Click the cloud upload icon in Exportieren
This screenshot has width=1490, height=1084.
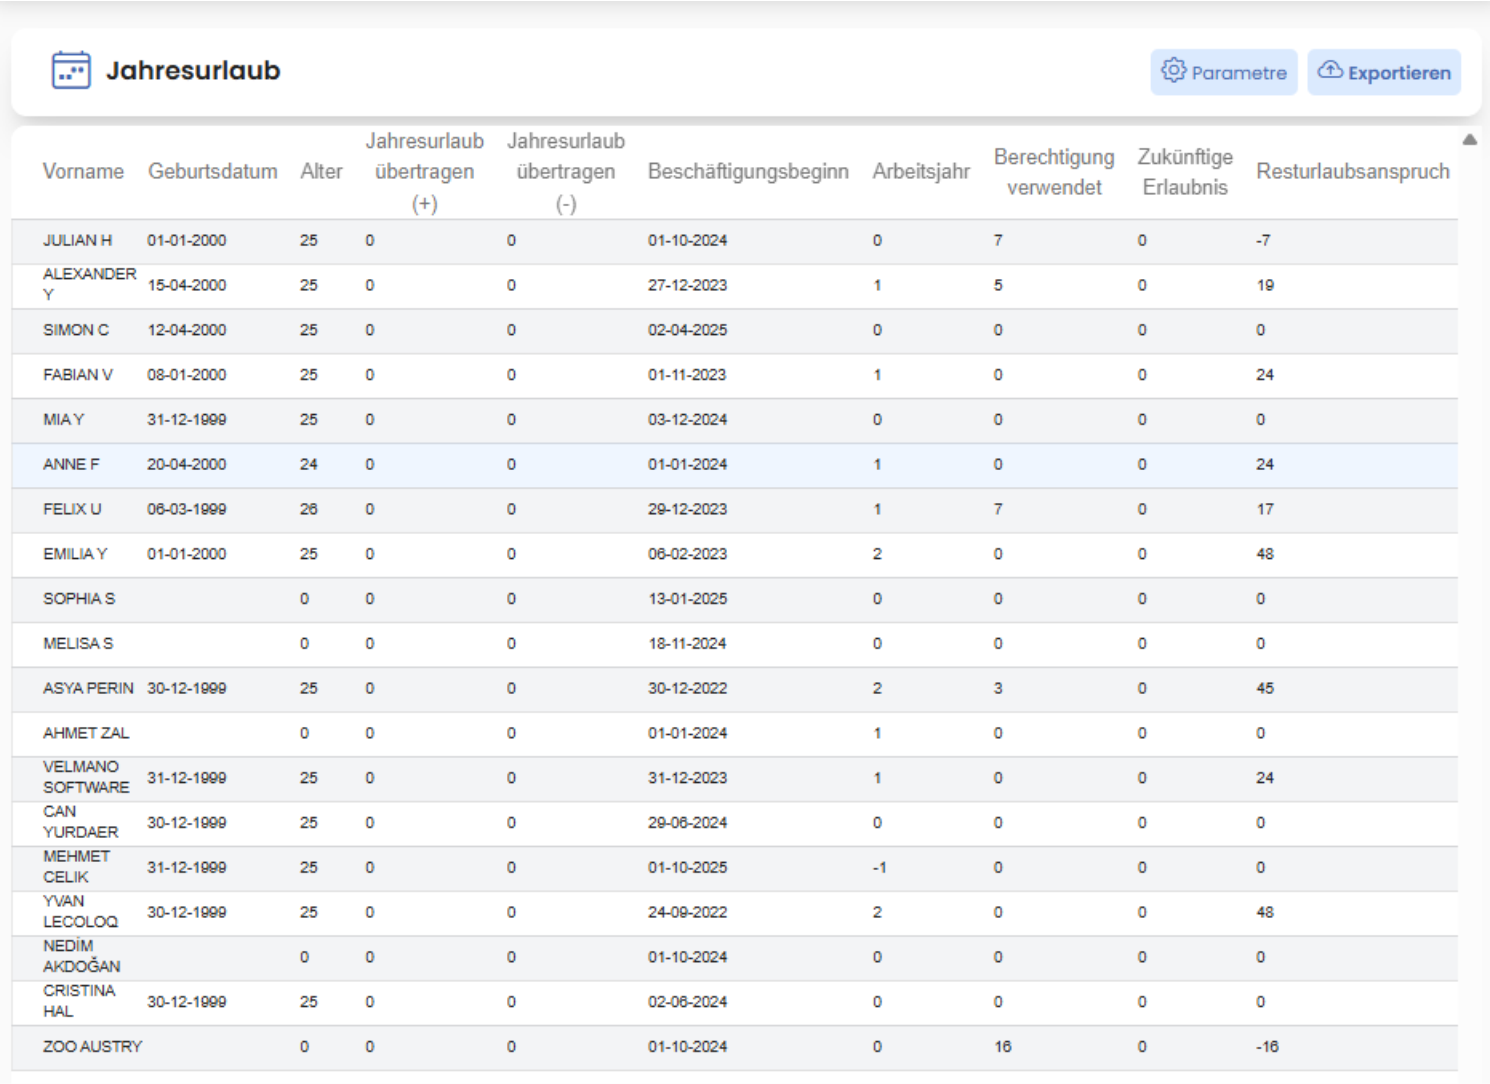click(x=1330, y=71)
